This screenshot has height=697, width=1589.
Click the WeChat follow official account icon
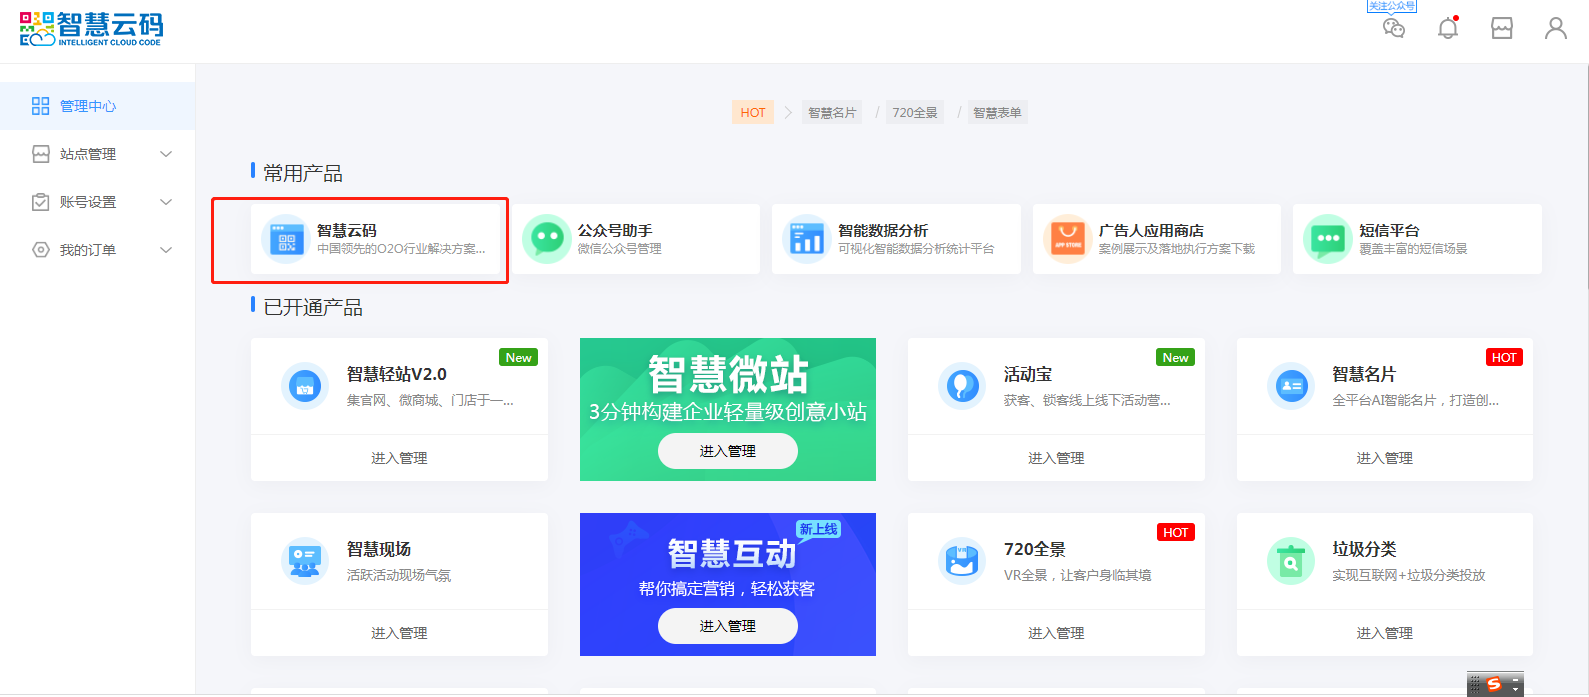[1393, 28]
